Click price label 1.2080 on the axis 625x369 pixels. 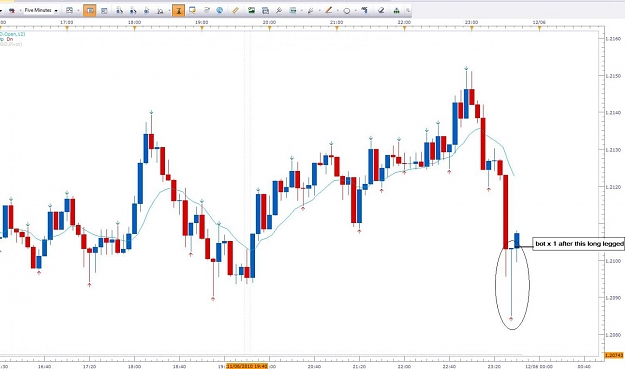(613, 335)
